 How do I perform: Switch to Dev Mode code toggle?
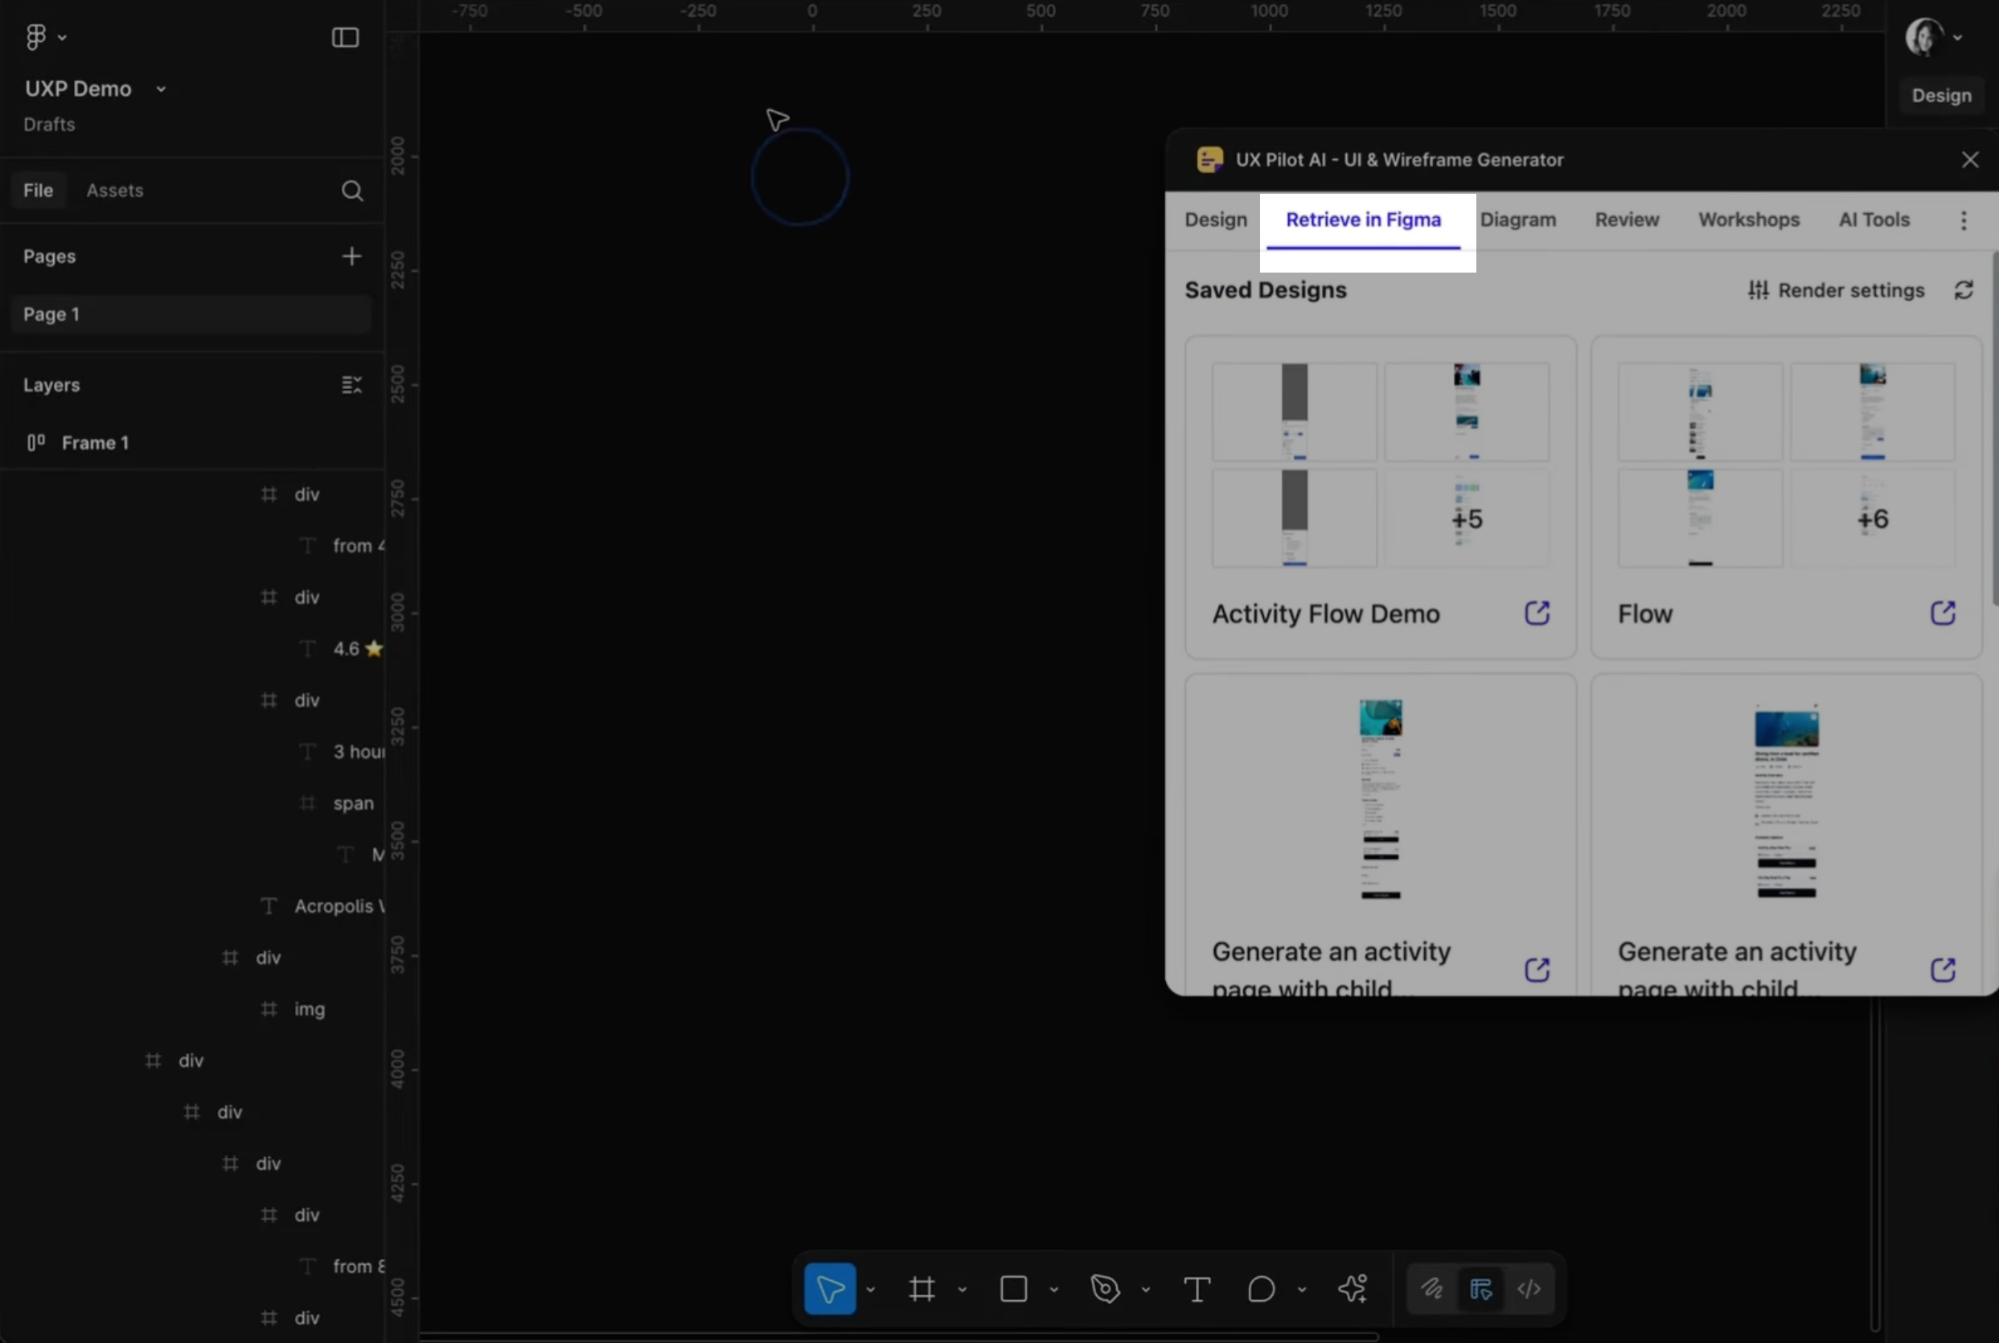(1529, 1289)
